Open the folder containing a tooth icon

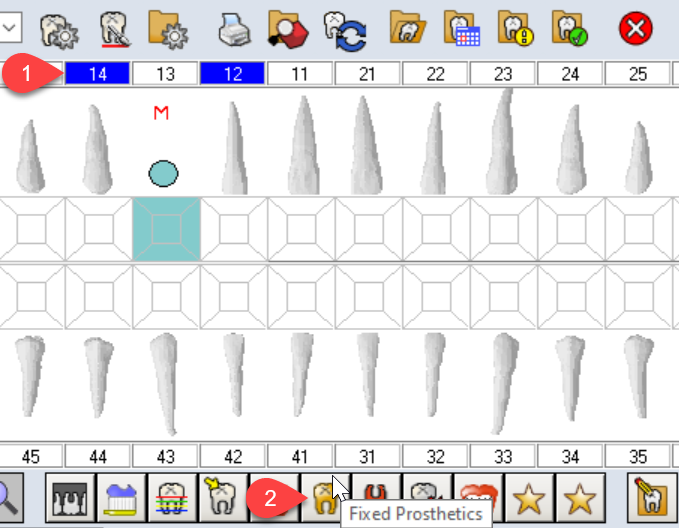[407, 28]
